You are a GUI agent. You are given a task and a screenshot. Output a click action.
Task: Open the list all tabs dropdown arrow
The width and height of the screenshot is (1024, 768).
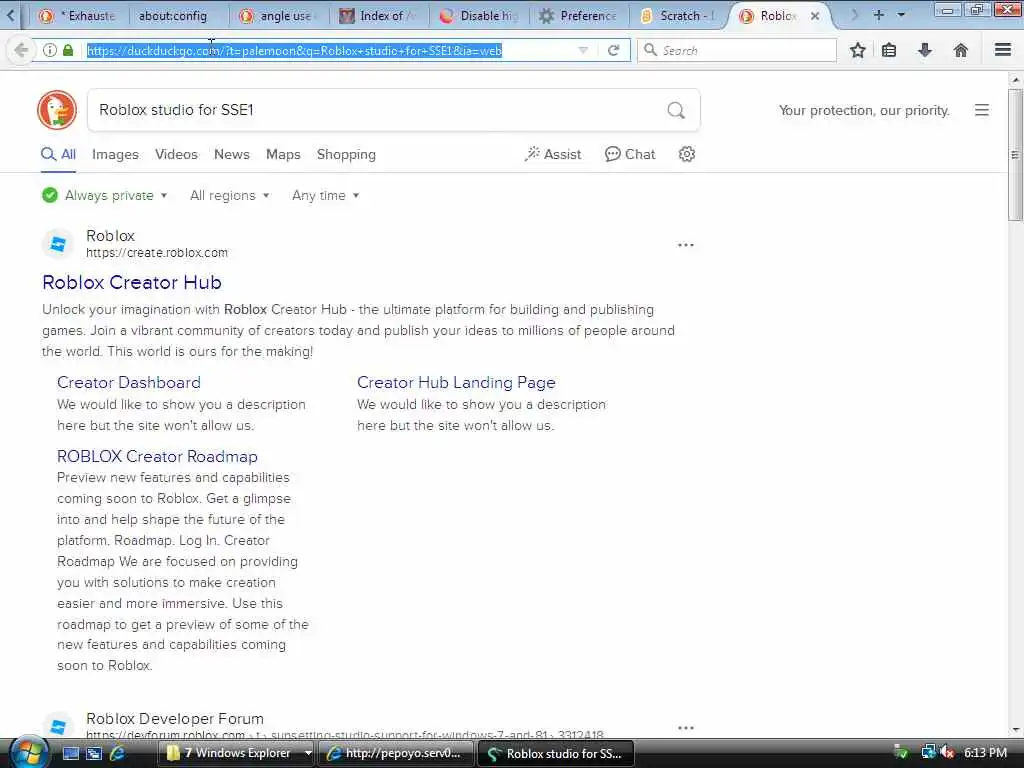901,15
